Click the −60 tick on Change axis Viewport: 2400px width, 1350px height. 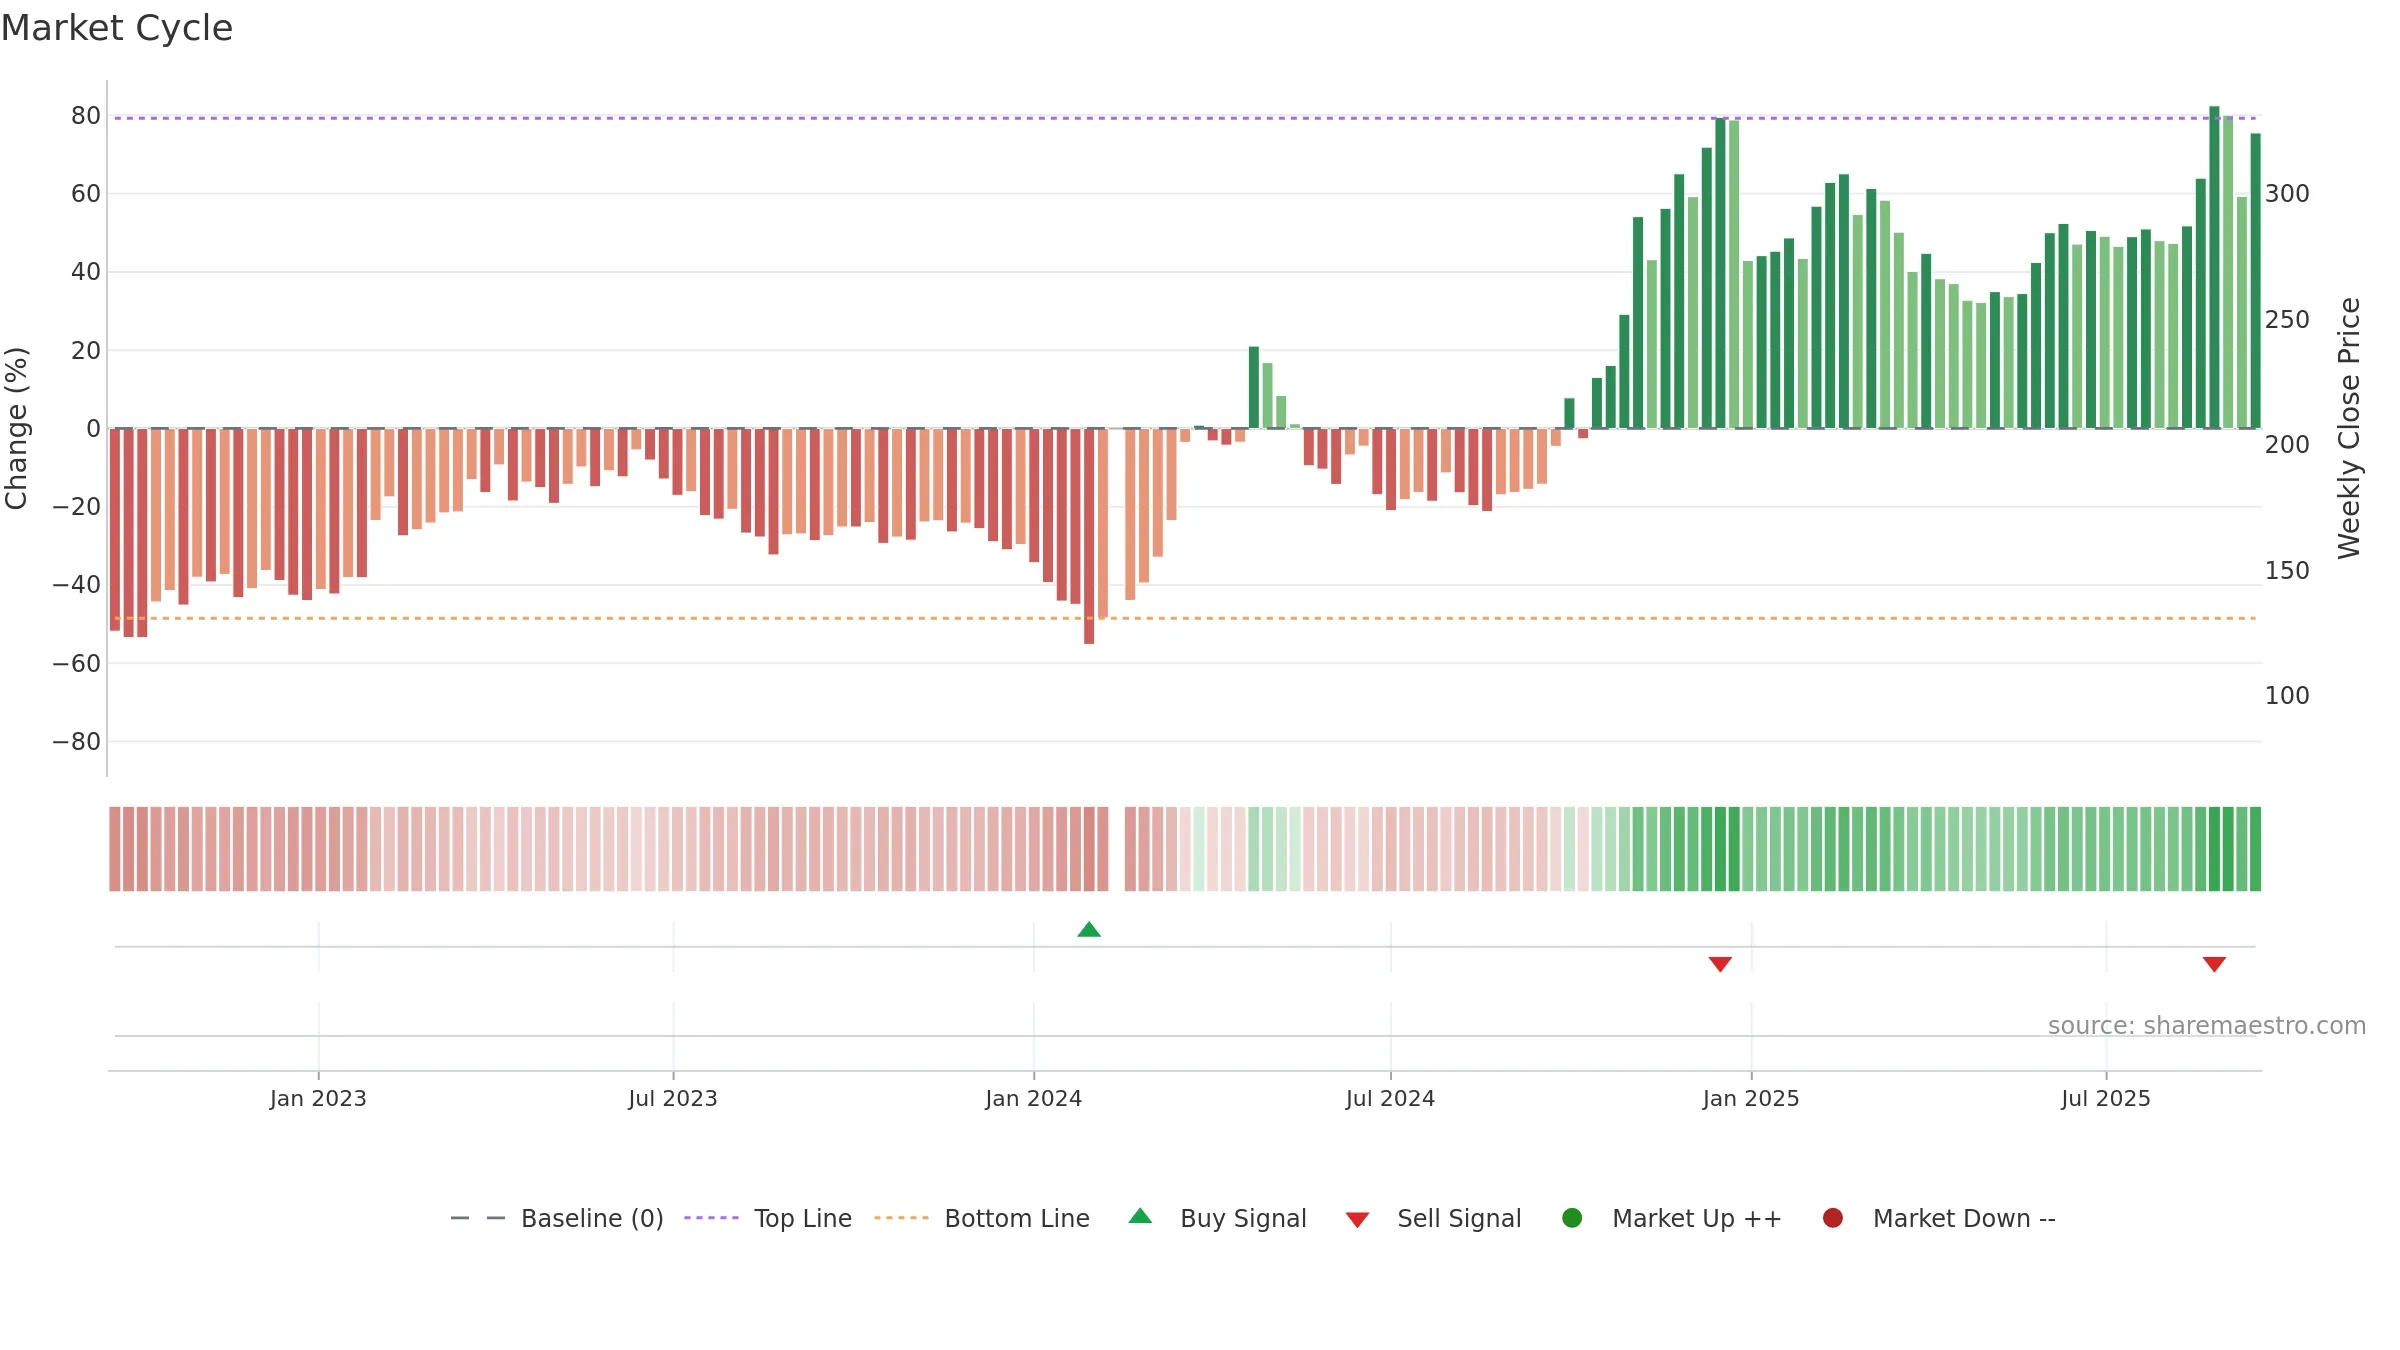point(77,664)
